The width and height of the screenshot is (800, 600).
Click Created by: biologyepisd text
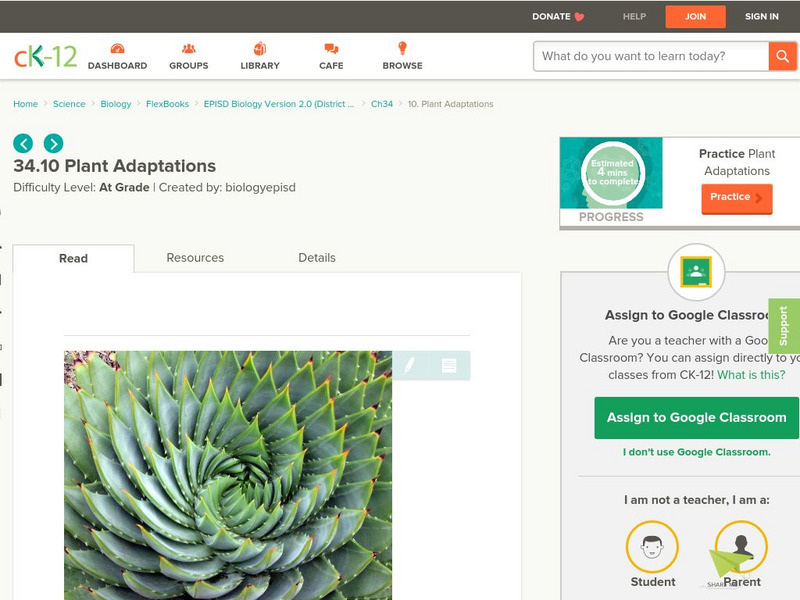[227, 188]
